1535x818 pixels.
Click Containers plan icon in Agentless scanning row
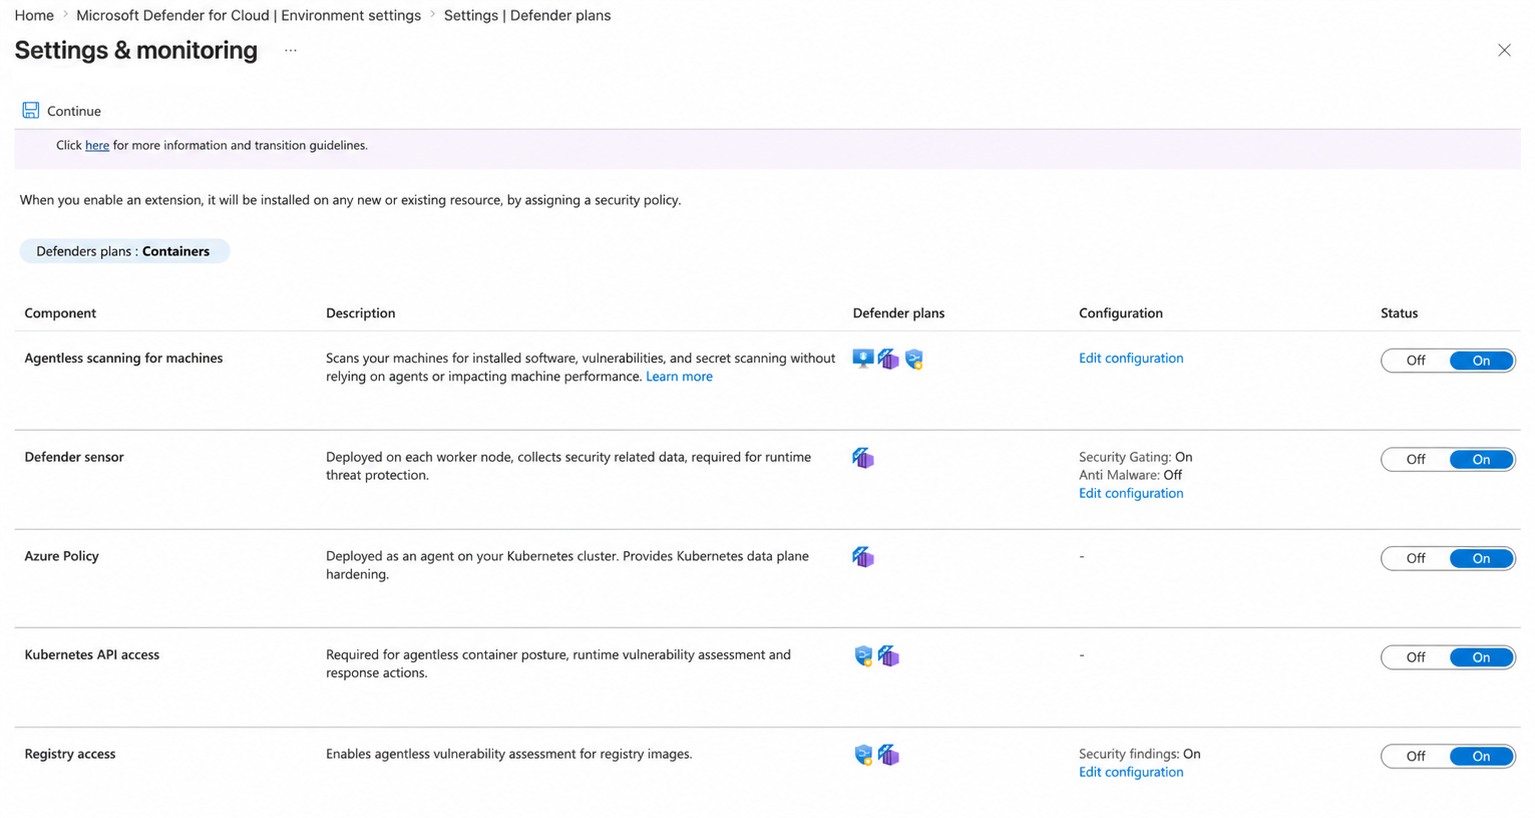click(888, 359)
